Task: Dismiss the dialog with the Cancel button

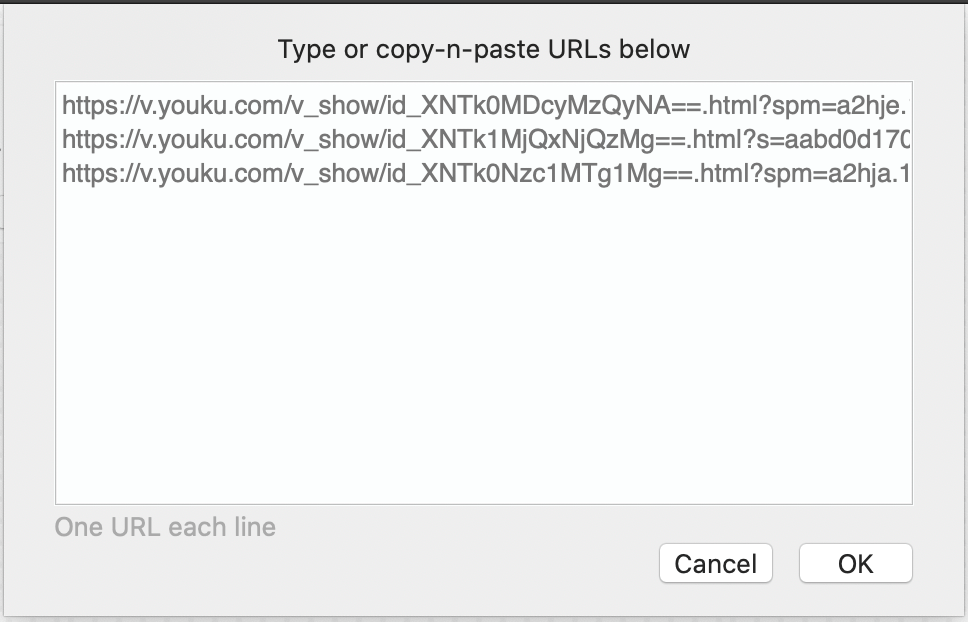Action: (715, 564)
